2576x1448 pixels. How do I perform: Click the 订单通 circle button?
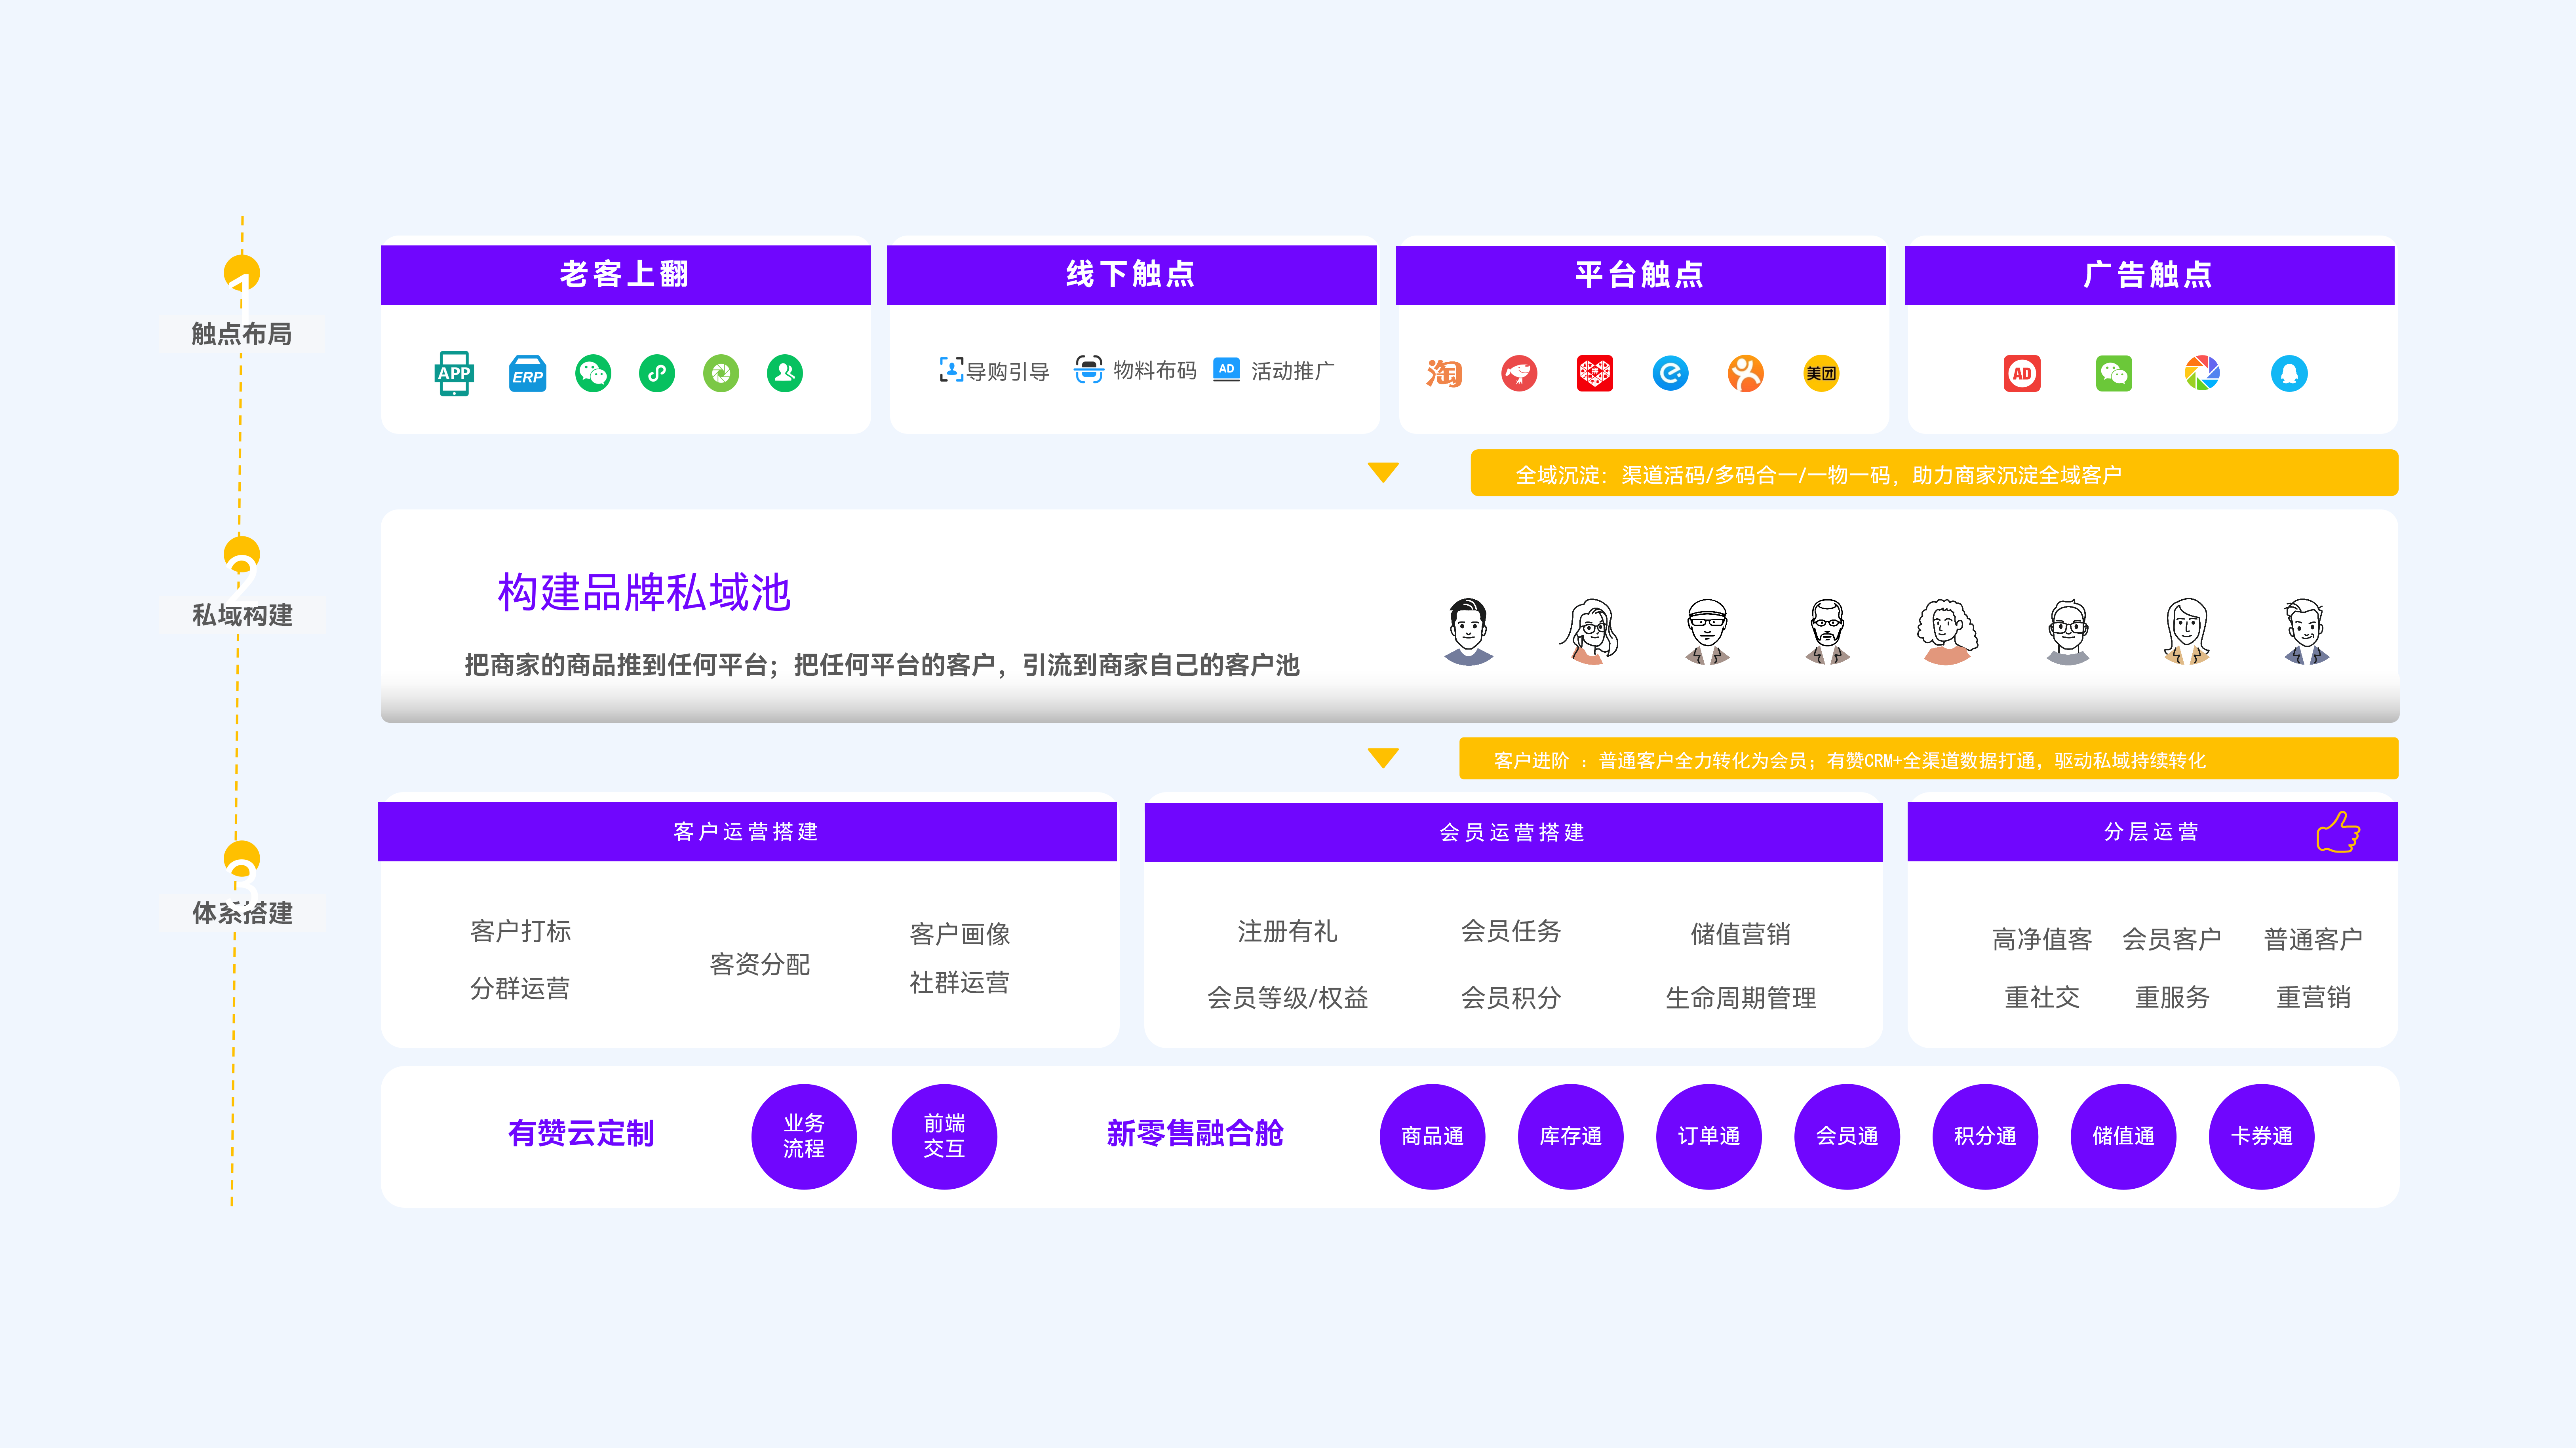1708,1136
